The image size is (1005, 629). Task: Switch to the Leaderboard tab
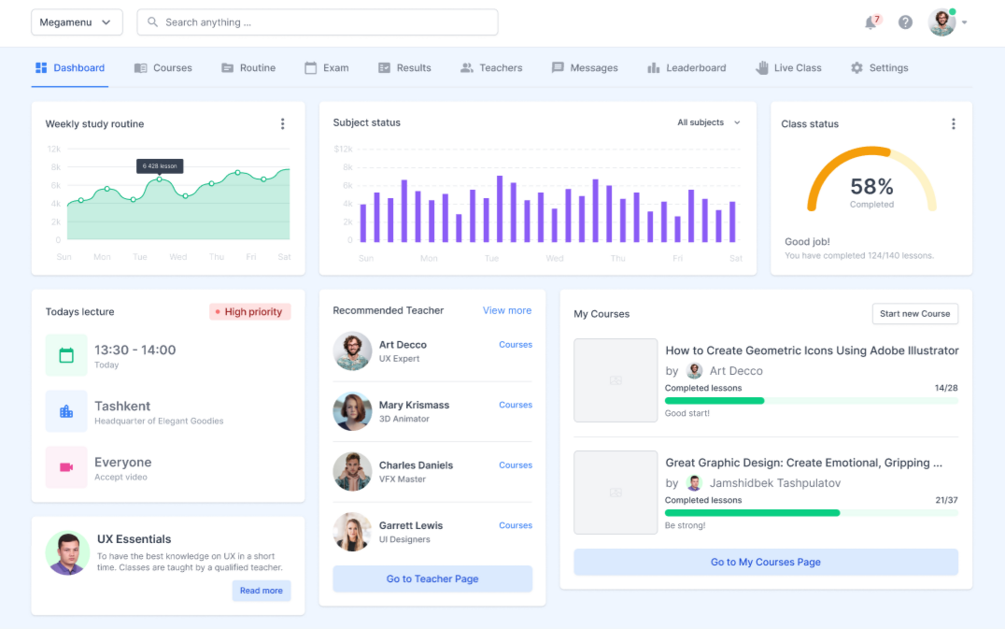coord(686,67)
